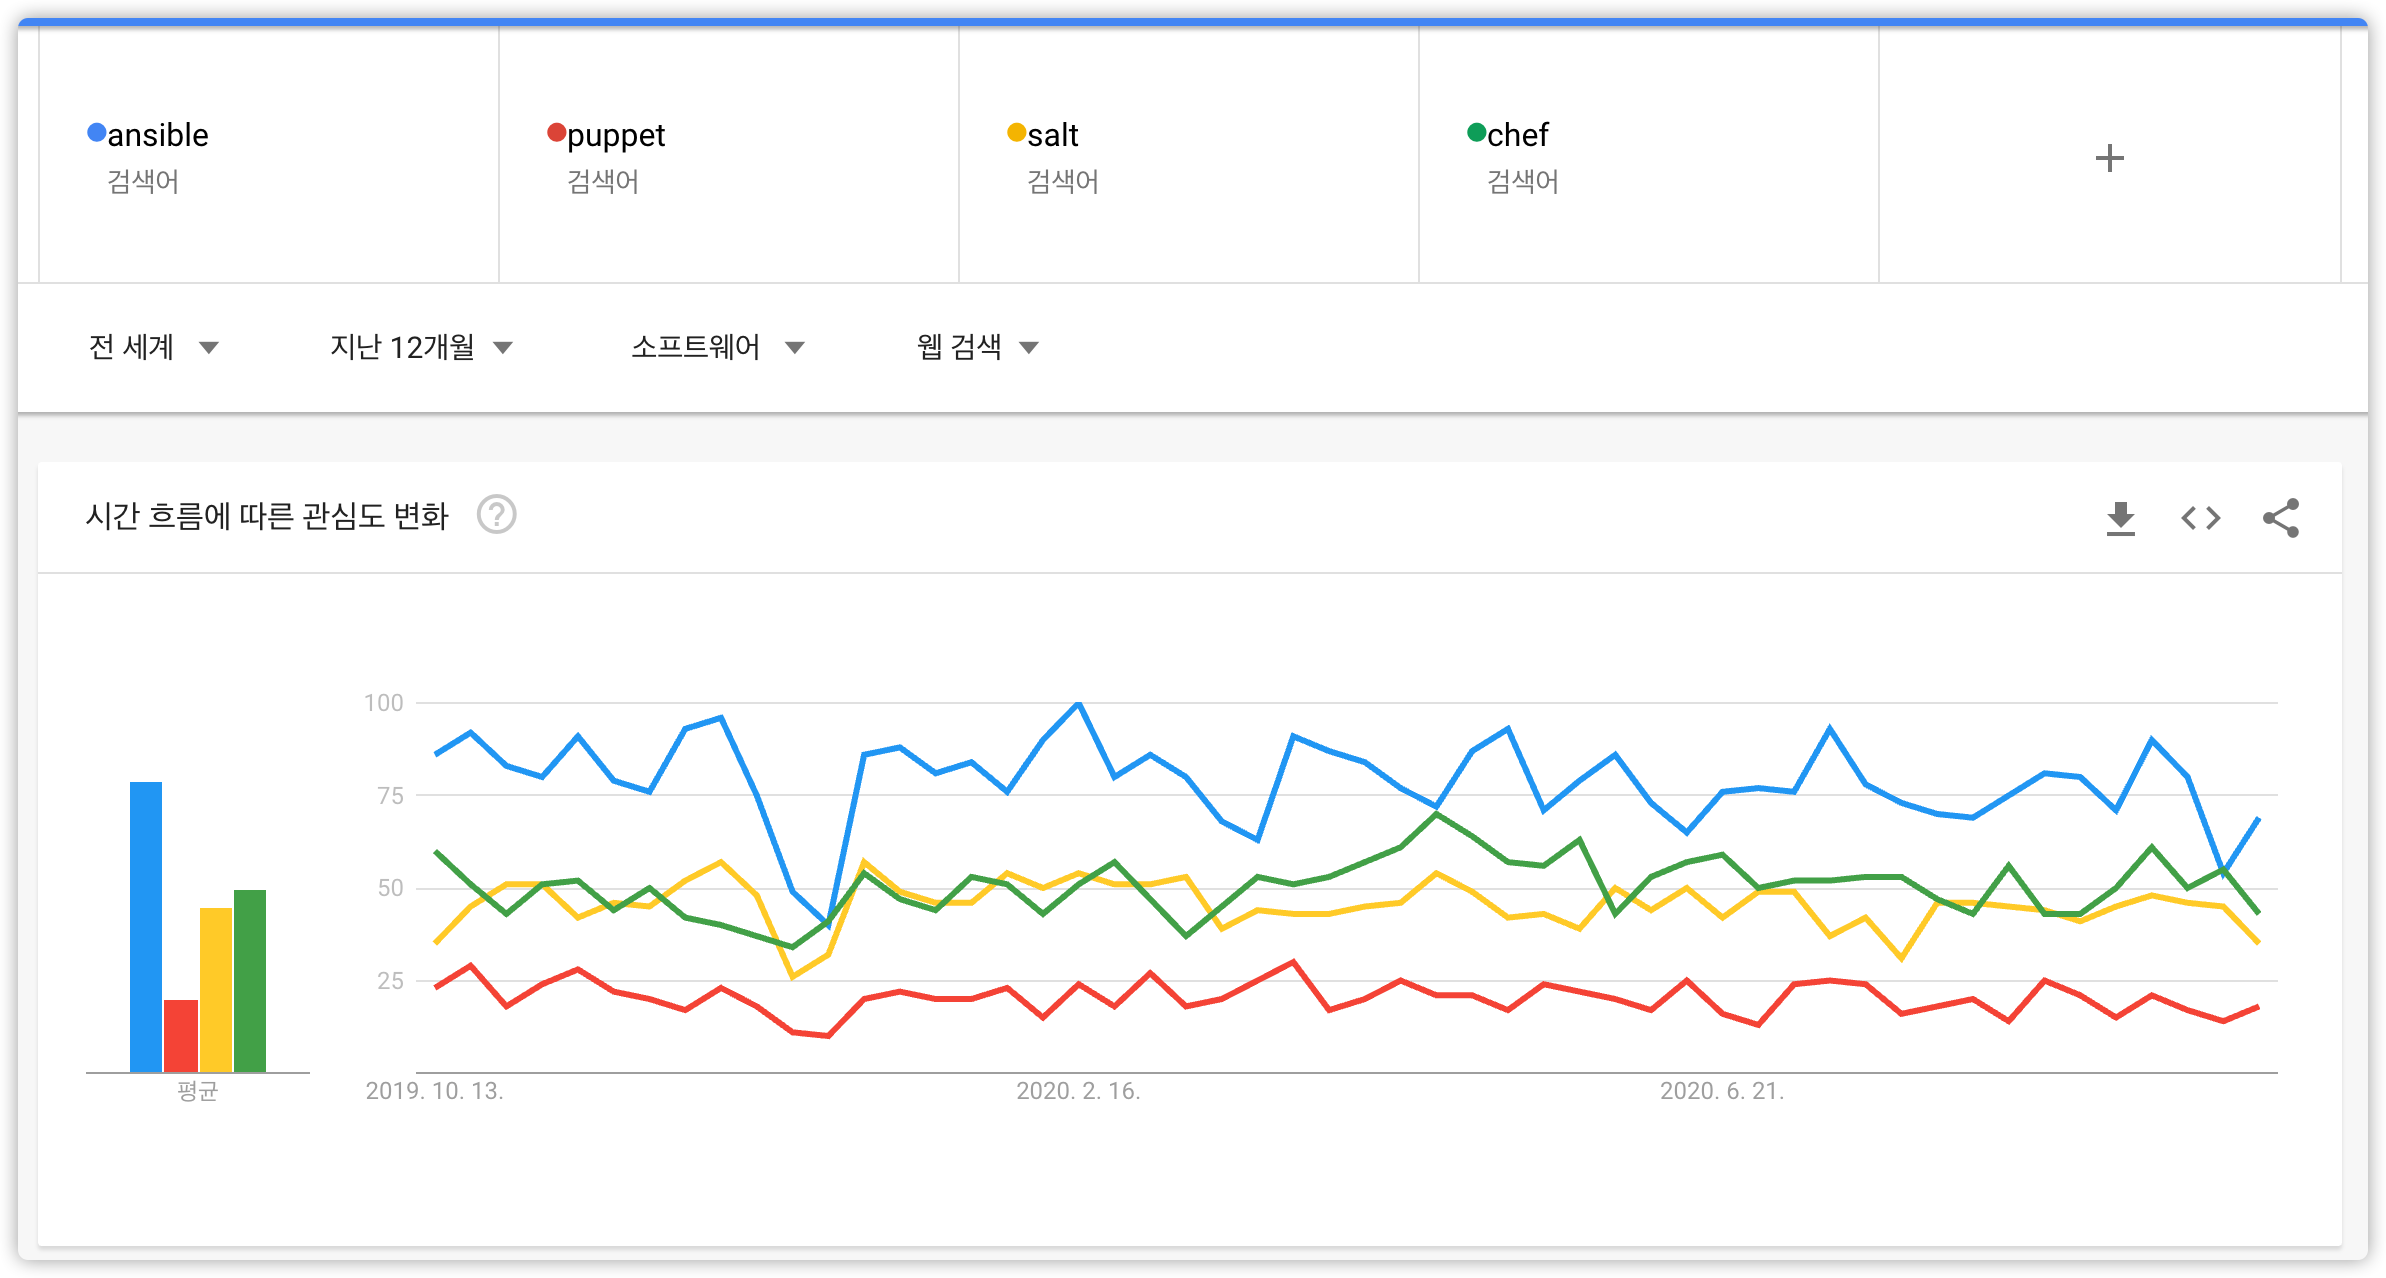Open the 지난 12개월 time range dropdown
Viewport: 2386px width, 1278px height.
421,347
